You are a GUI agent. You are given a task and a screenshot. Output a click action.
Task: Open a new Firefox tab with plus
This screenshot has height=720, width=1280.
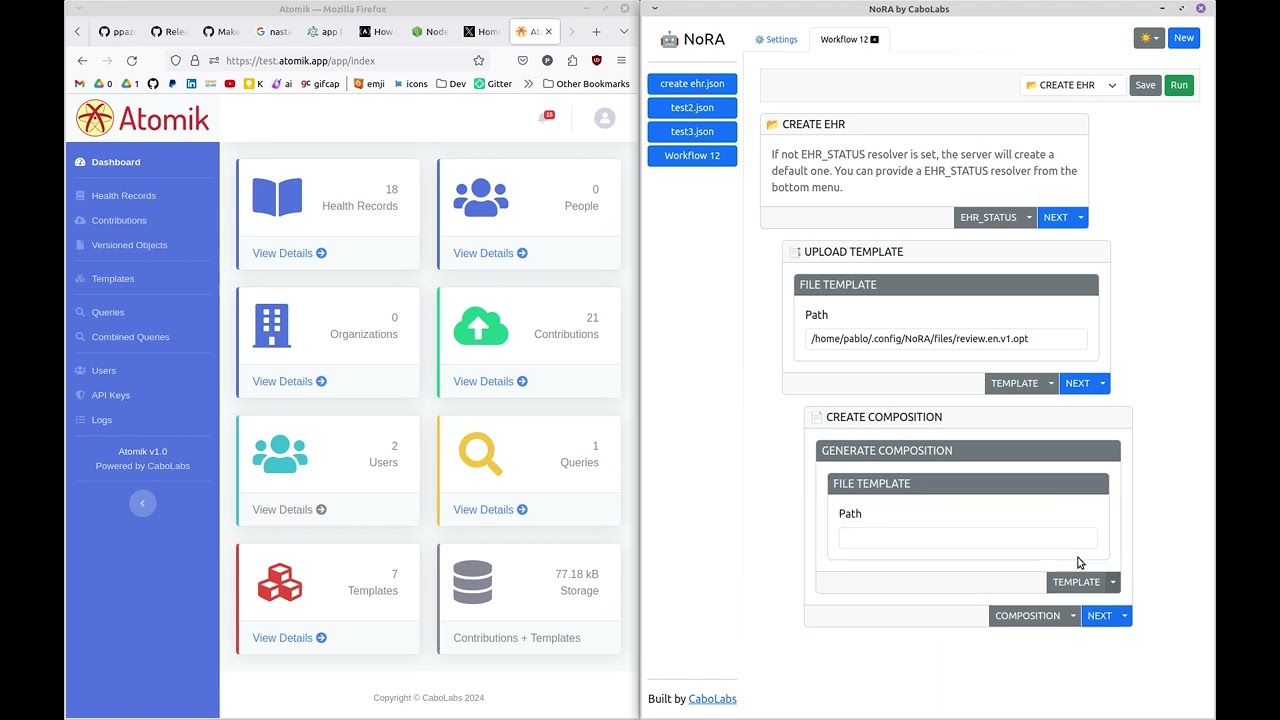pos(596,32)
